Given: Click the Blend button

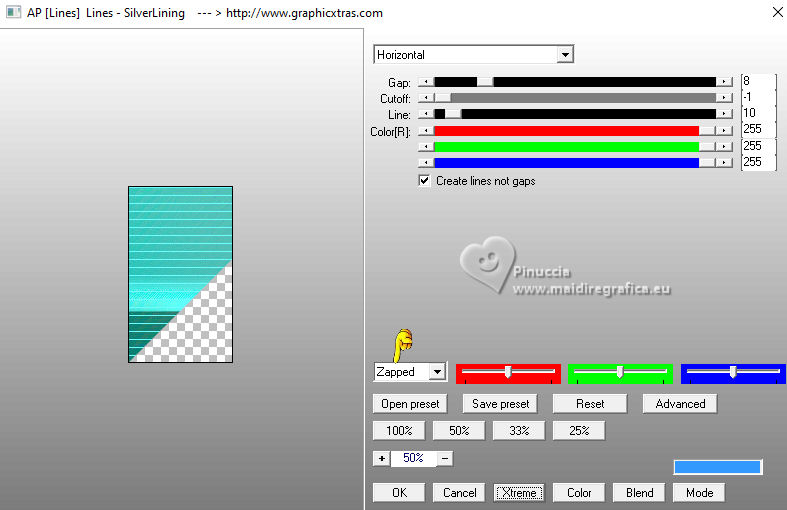Looking at the screenshot, I should [639, 493].
